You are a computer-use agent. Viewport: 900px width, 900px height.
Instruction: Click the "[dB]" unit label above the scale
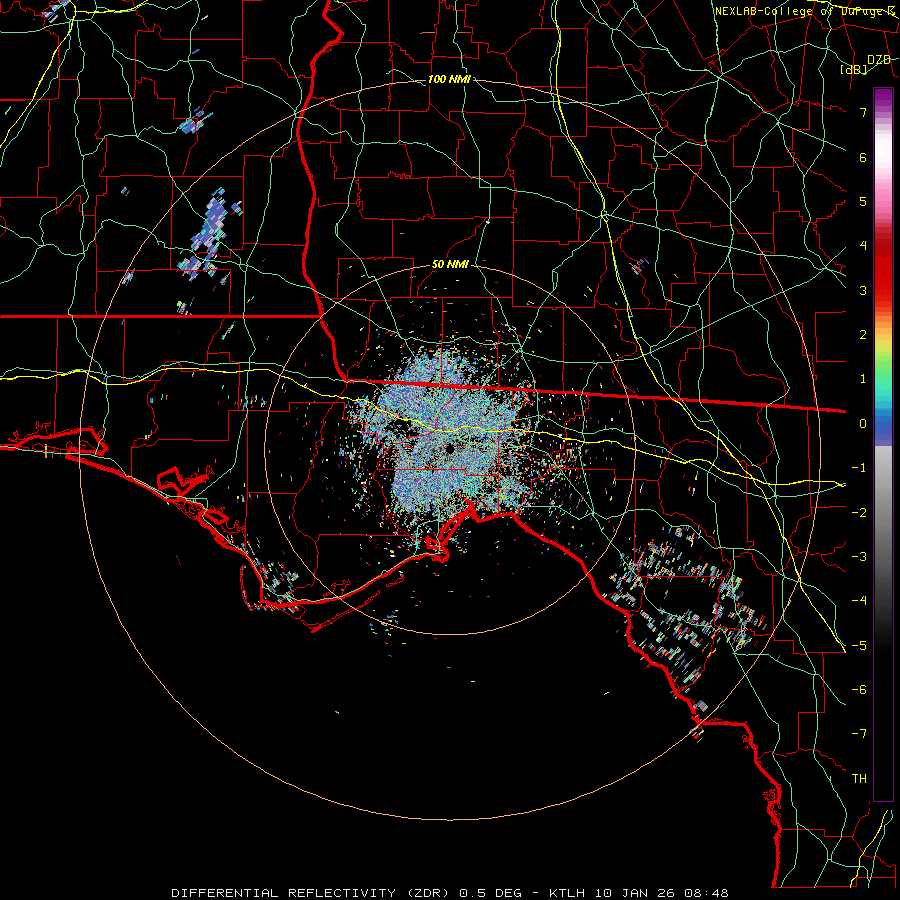(853, 70)
